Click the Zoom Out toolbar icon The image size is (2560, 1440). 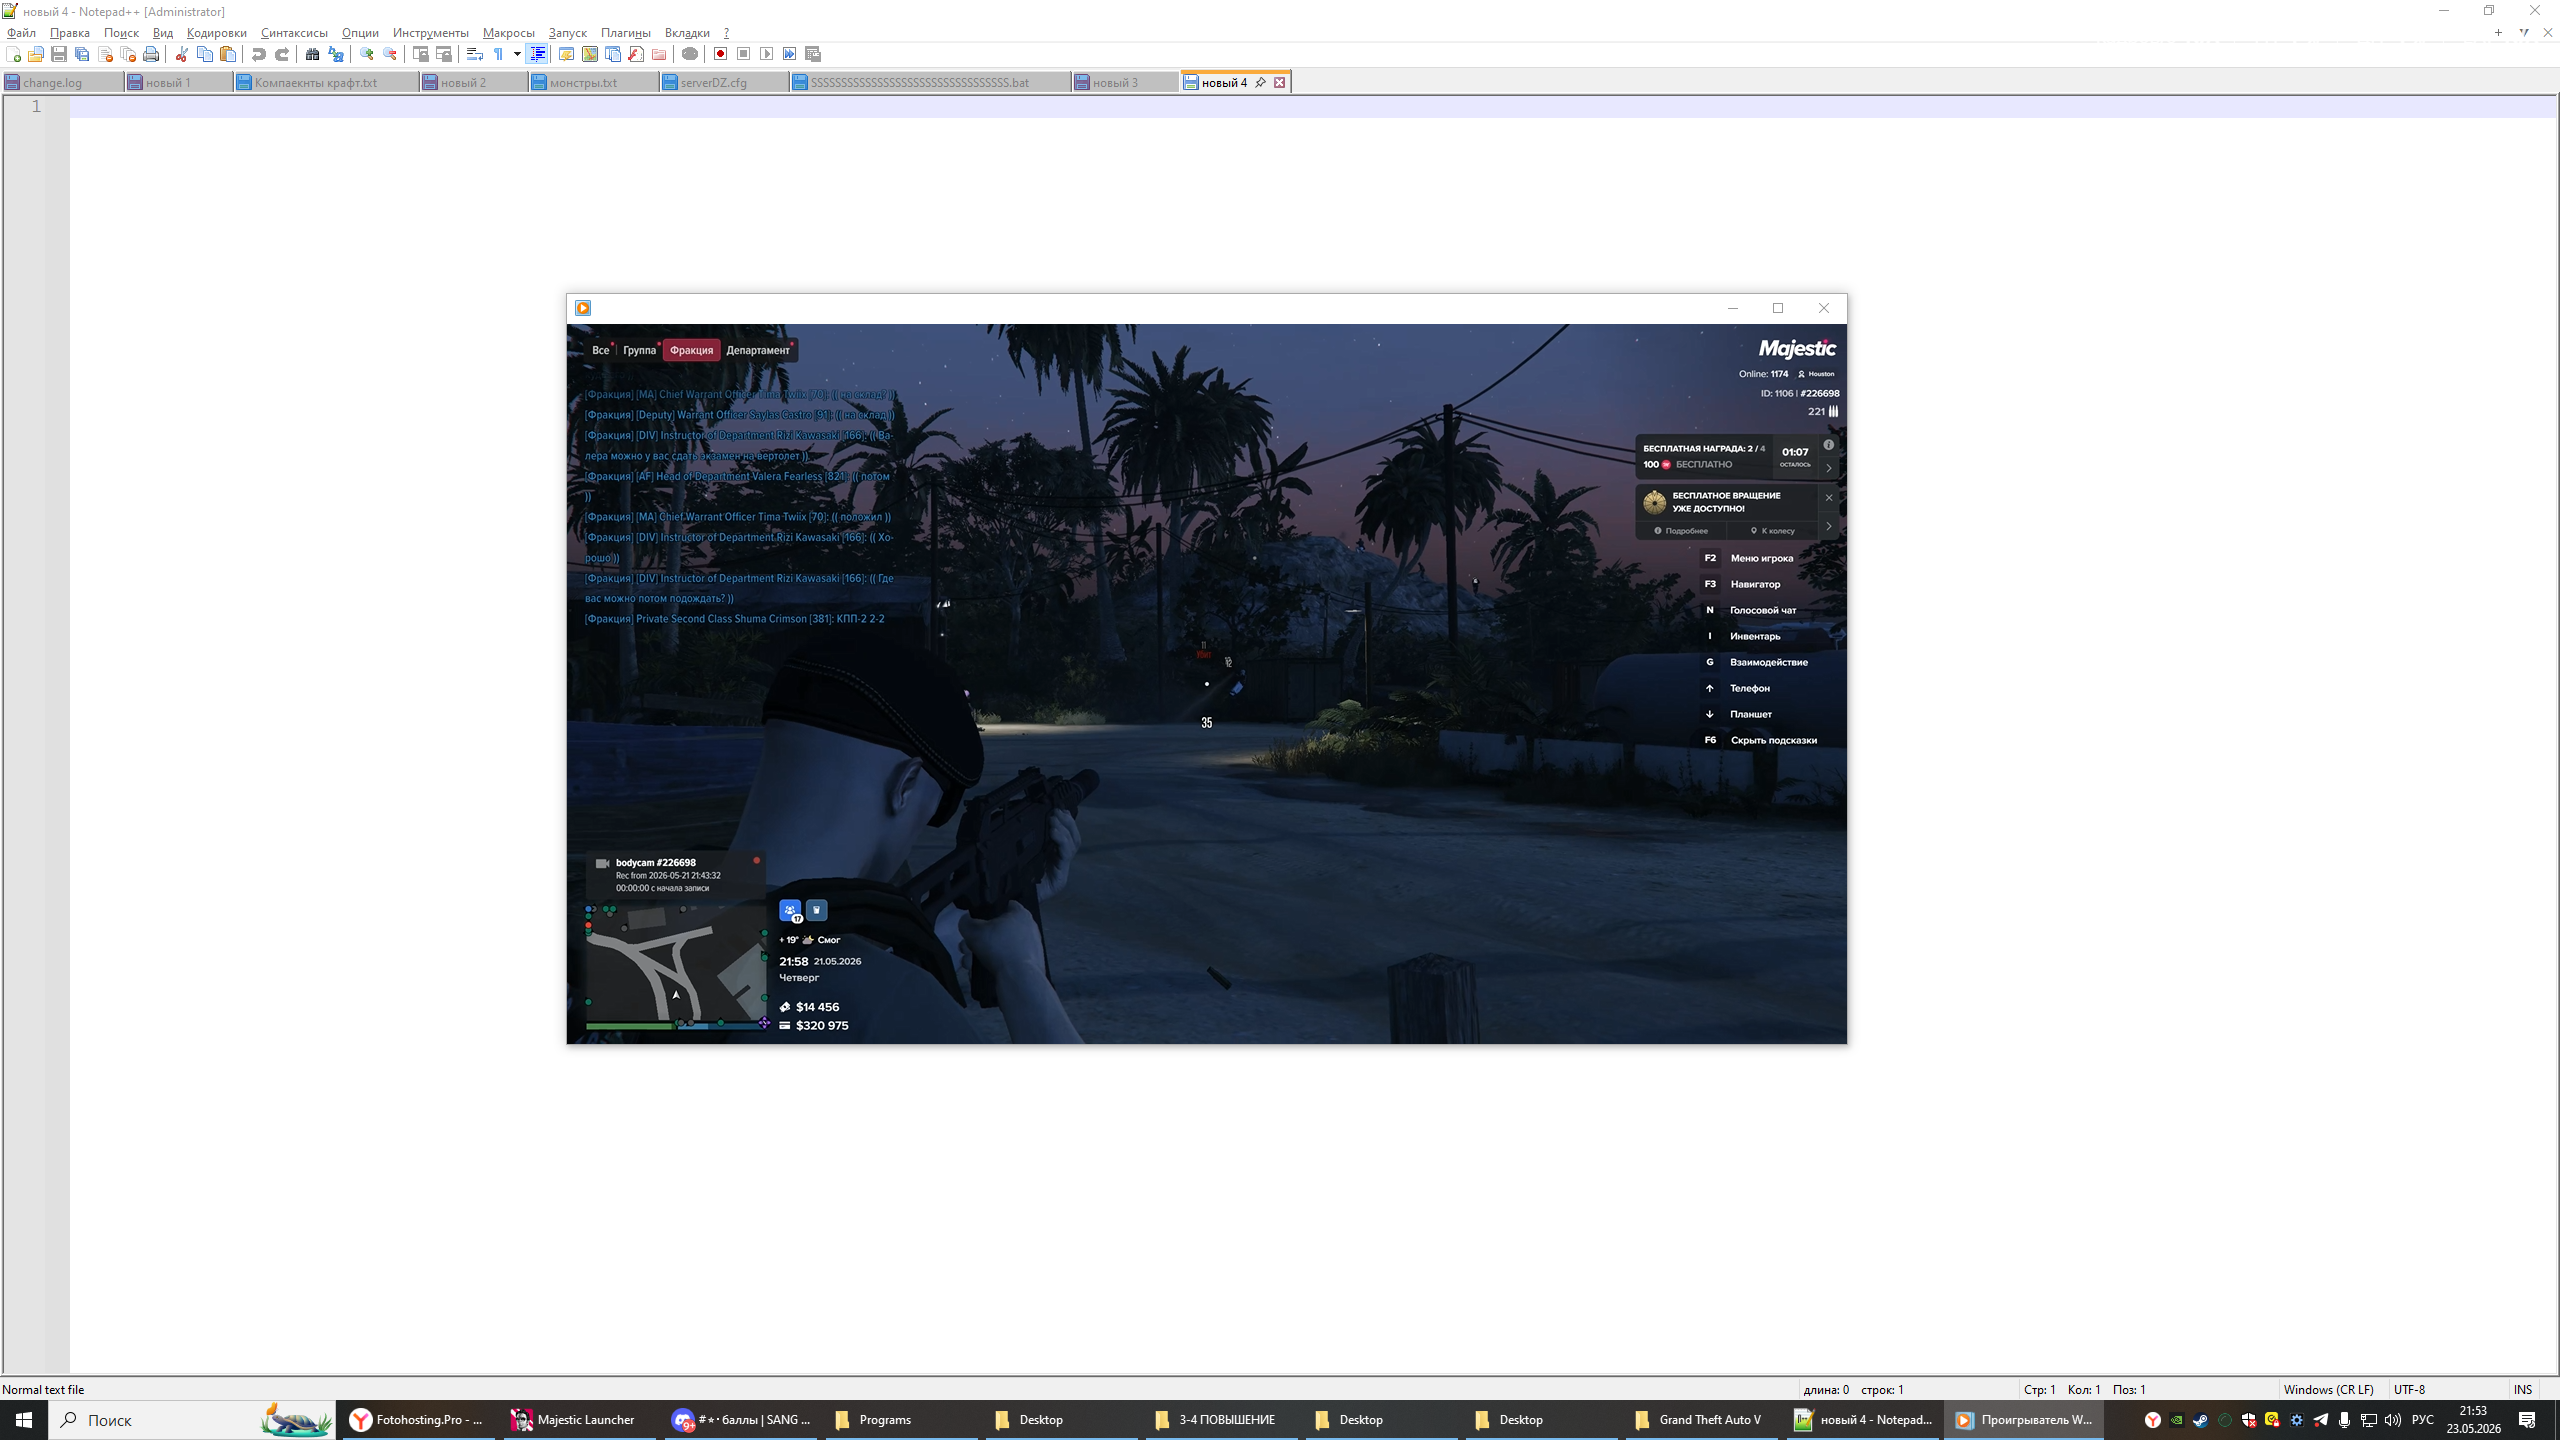390,54
